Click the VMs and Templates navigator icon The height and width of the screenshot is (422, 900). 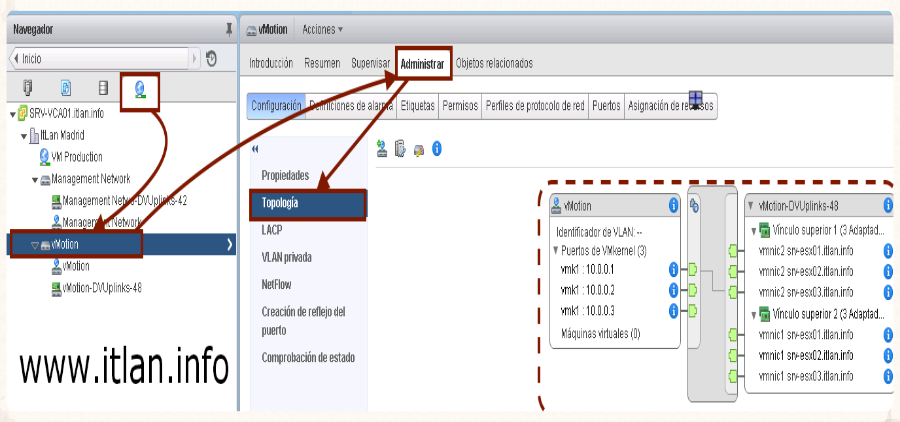click(x=66, y=88)
